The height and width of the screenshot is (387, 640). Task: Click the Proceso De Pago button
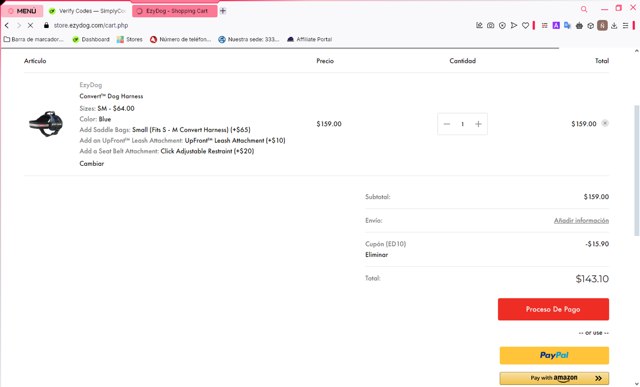[553, 309]
